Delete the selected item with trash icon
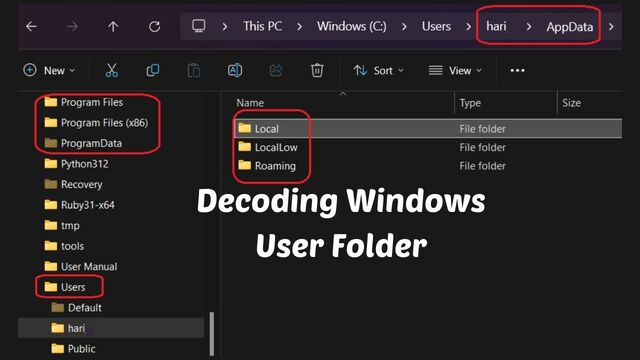 point(317,70)
